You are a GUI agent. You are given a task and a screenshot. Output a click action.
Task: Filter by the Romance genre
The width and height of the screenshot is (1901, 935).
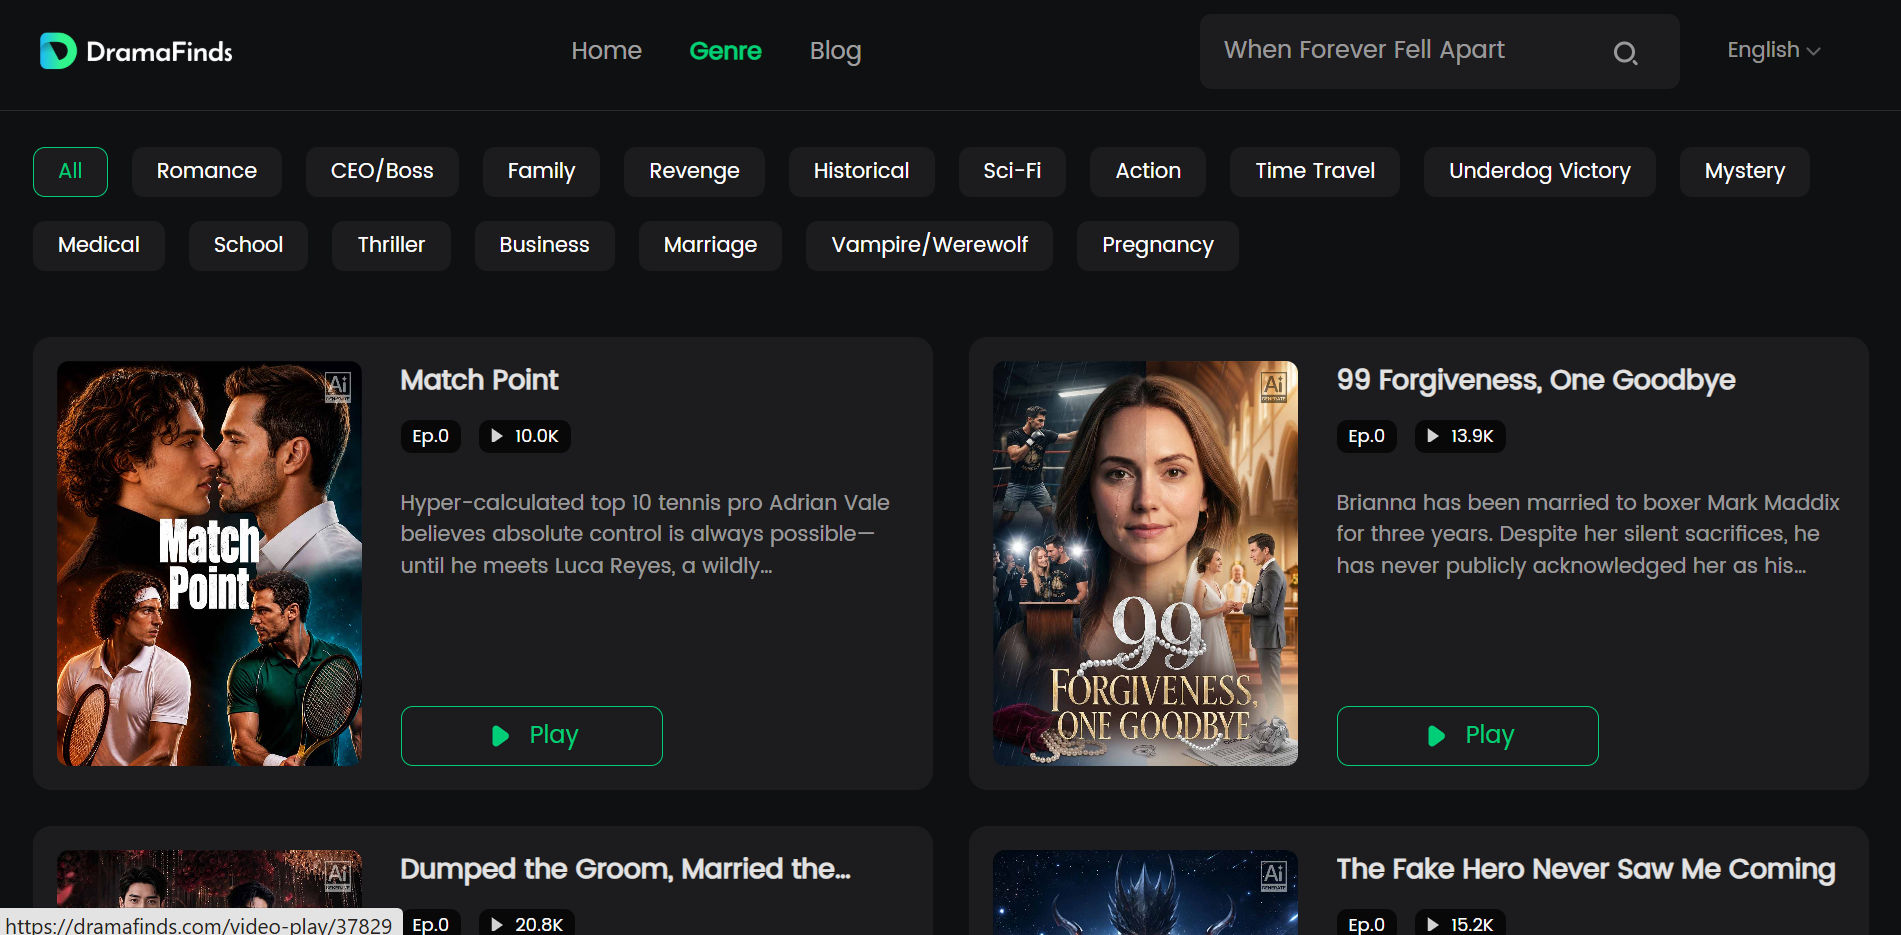(x=207, y=171)
